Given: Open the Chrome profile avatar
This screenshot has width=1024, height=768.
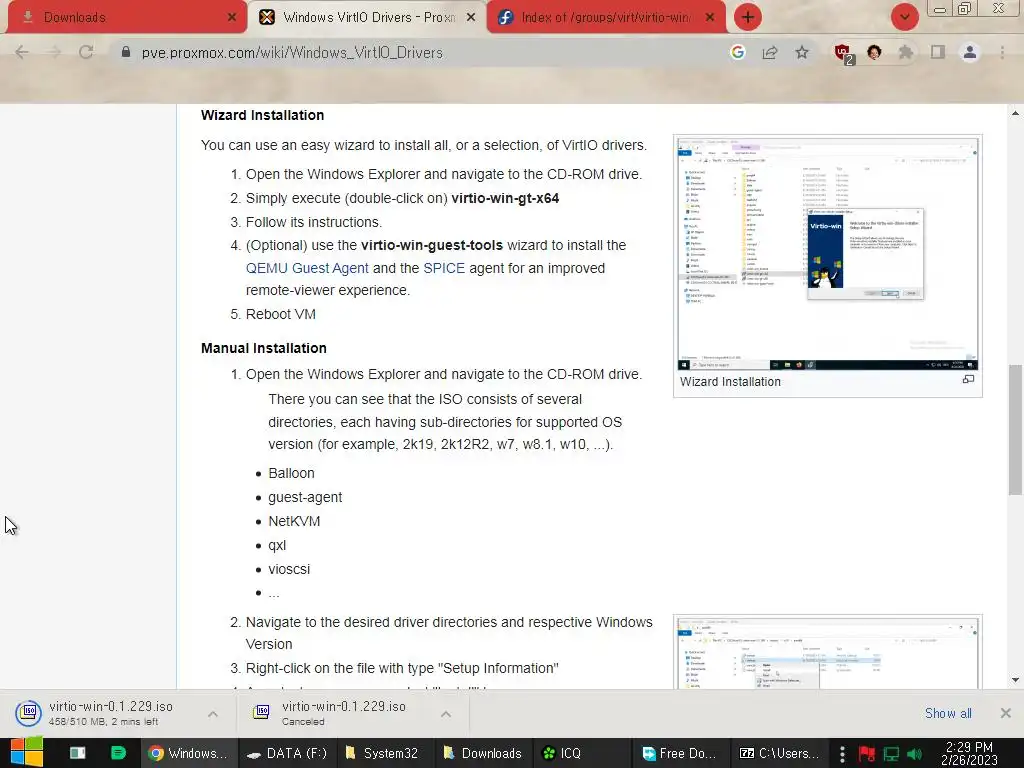Looking at the screenshot, I should [970, 52].
